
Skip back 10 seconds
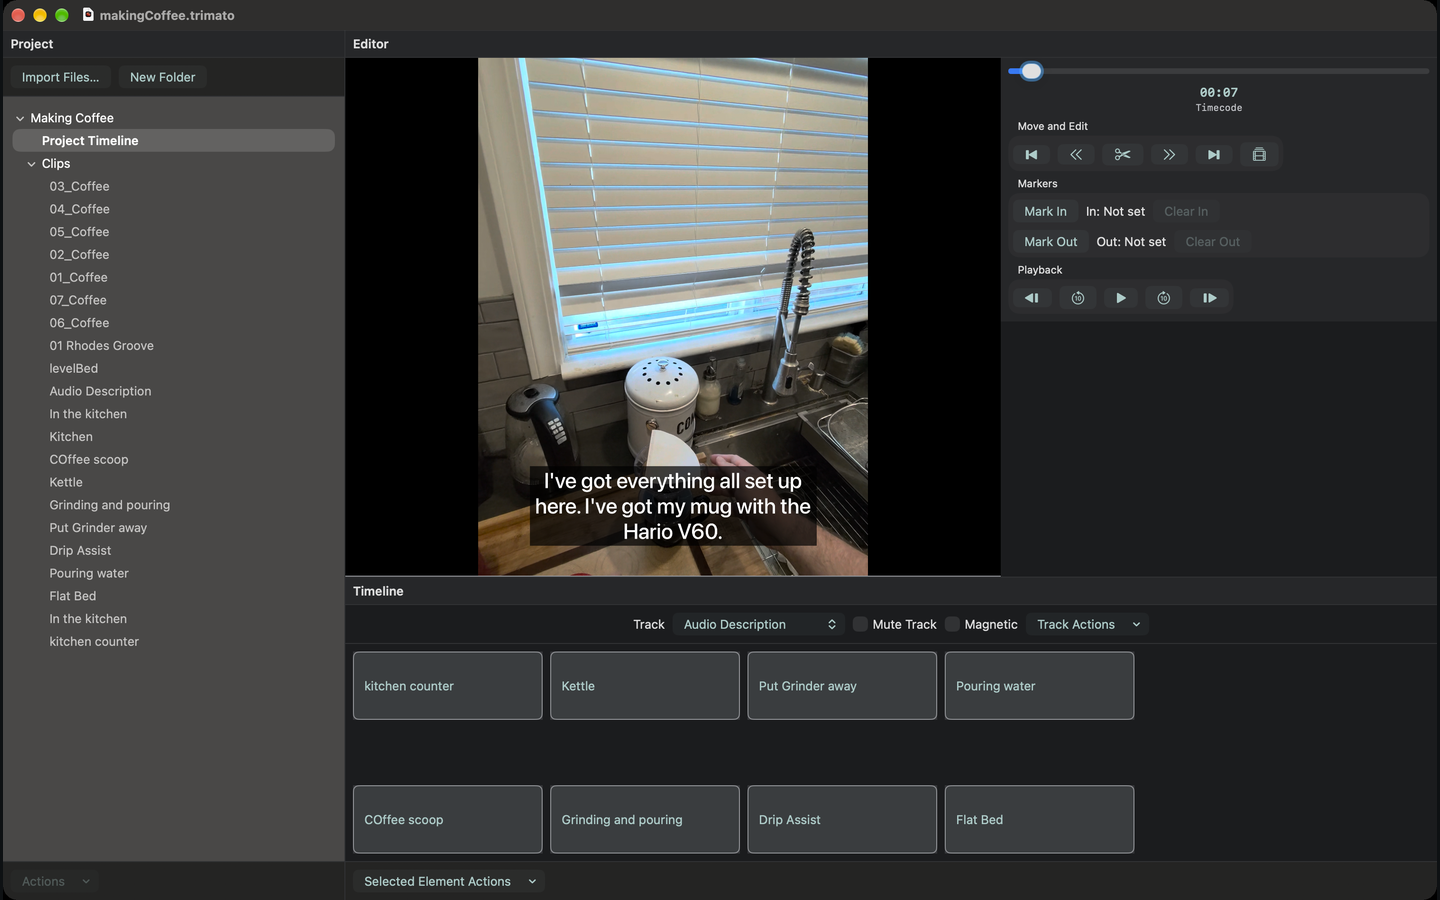1078,298
